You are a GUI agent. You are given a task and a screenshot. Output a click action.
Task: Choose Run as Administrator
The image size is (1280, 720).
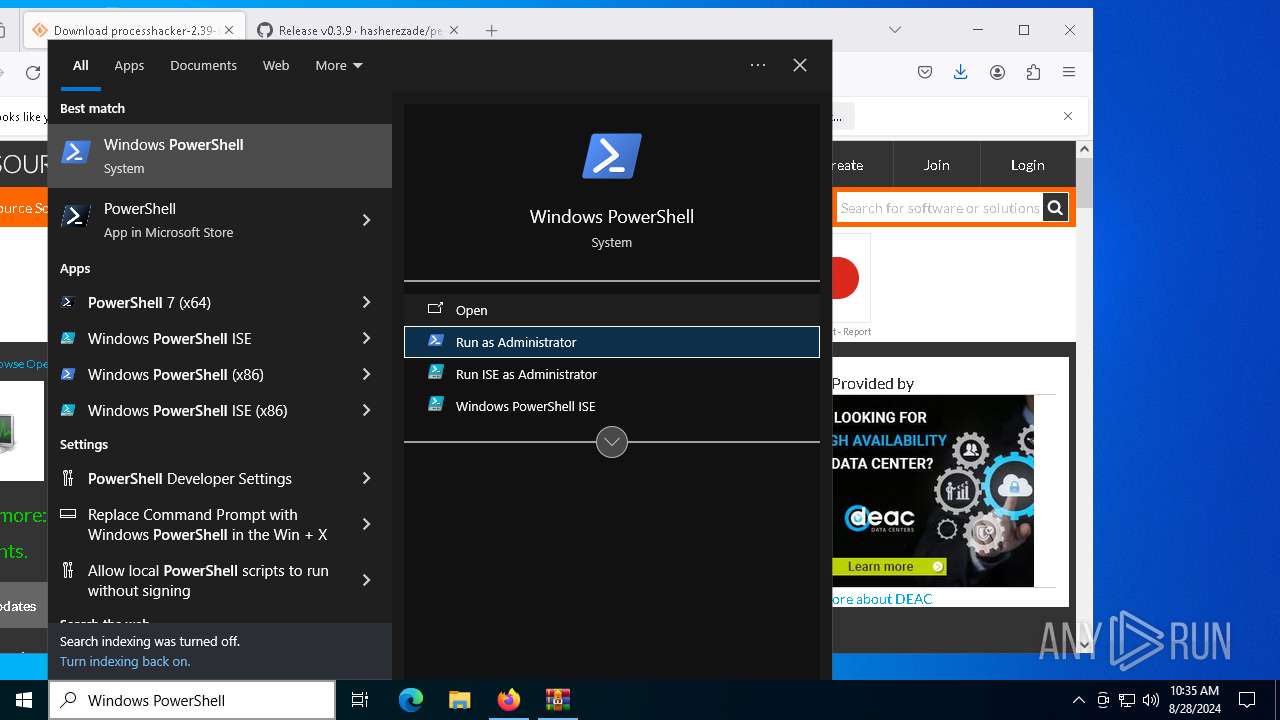pos(612,342)
